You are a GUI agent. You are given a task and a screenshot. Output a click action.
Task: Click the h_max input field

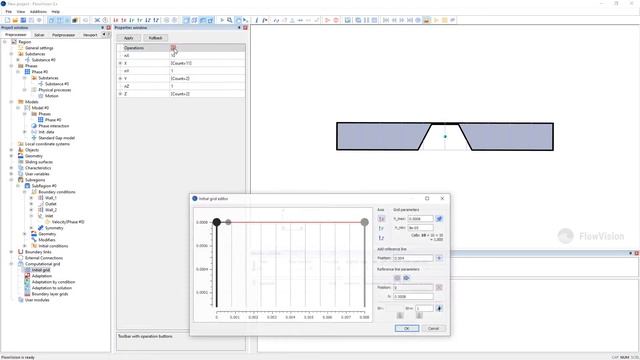[x=420, y=219]
